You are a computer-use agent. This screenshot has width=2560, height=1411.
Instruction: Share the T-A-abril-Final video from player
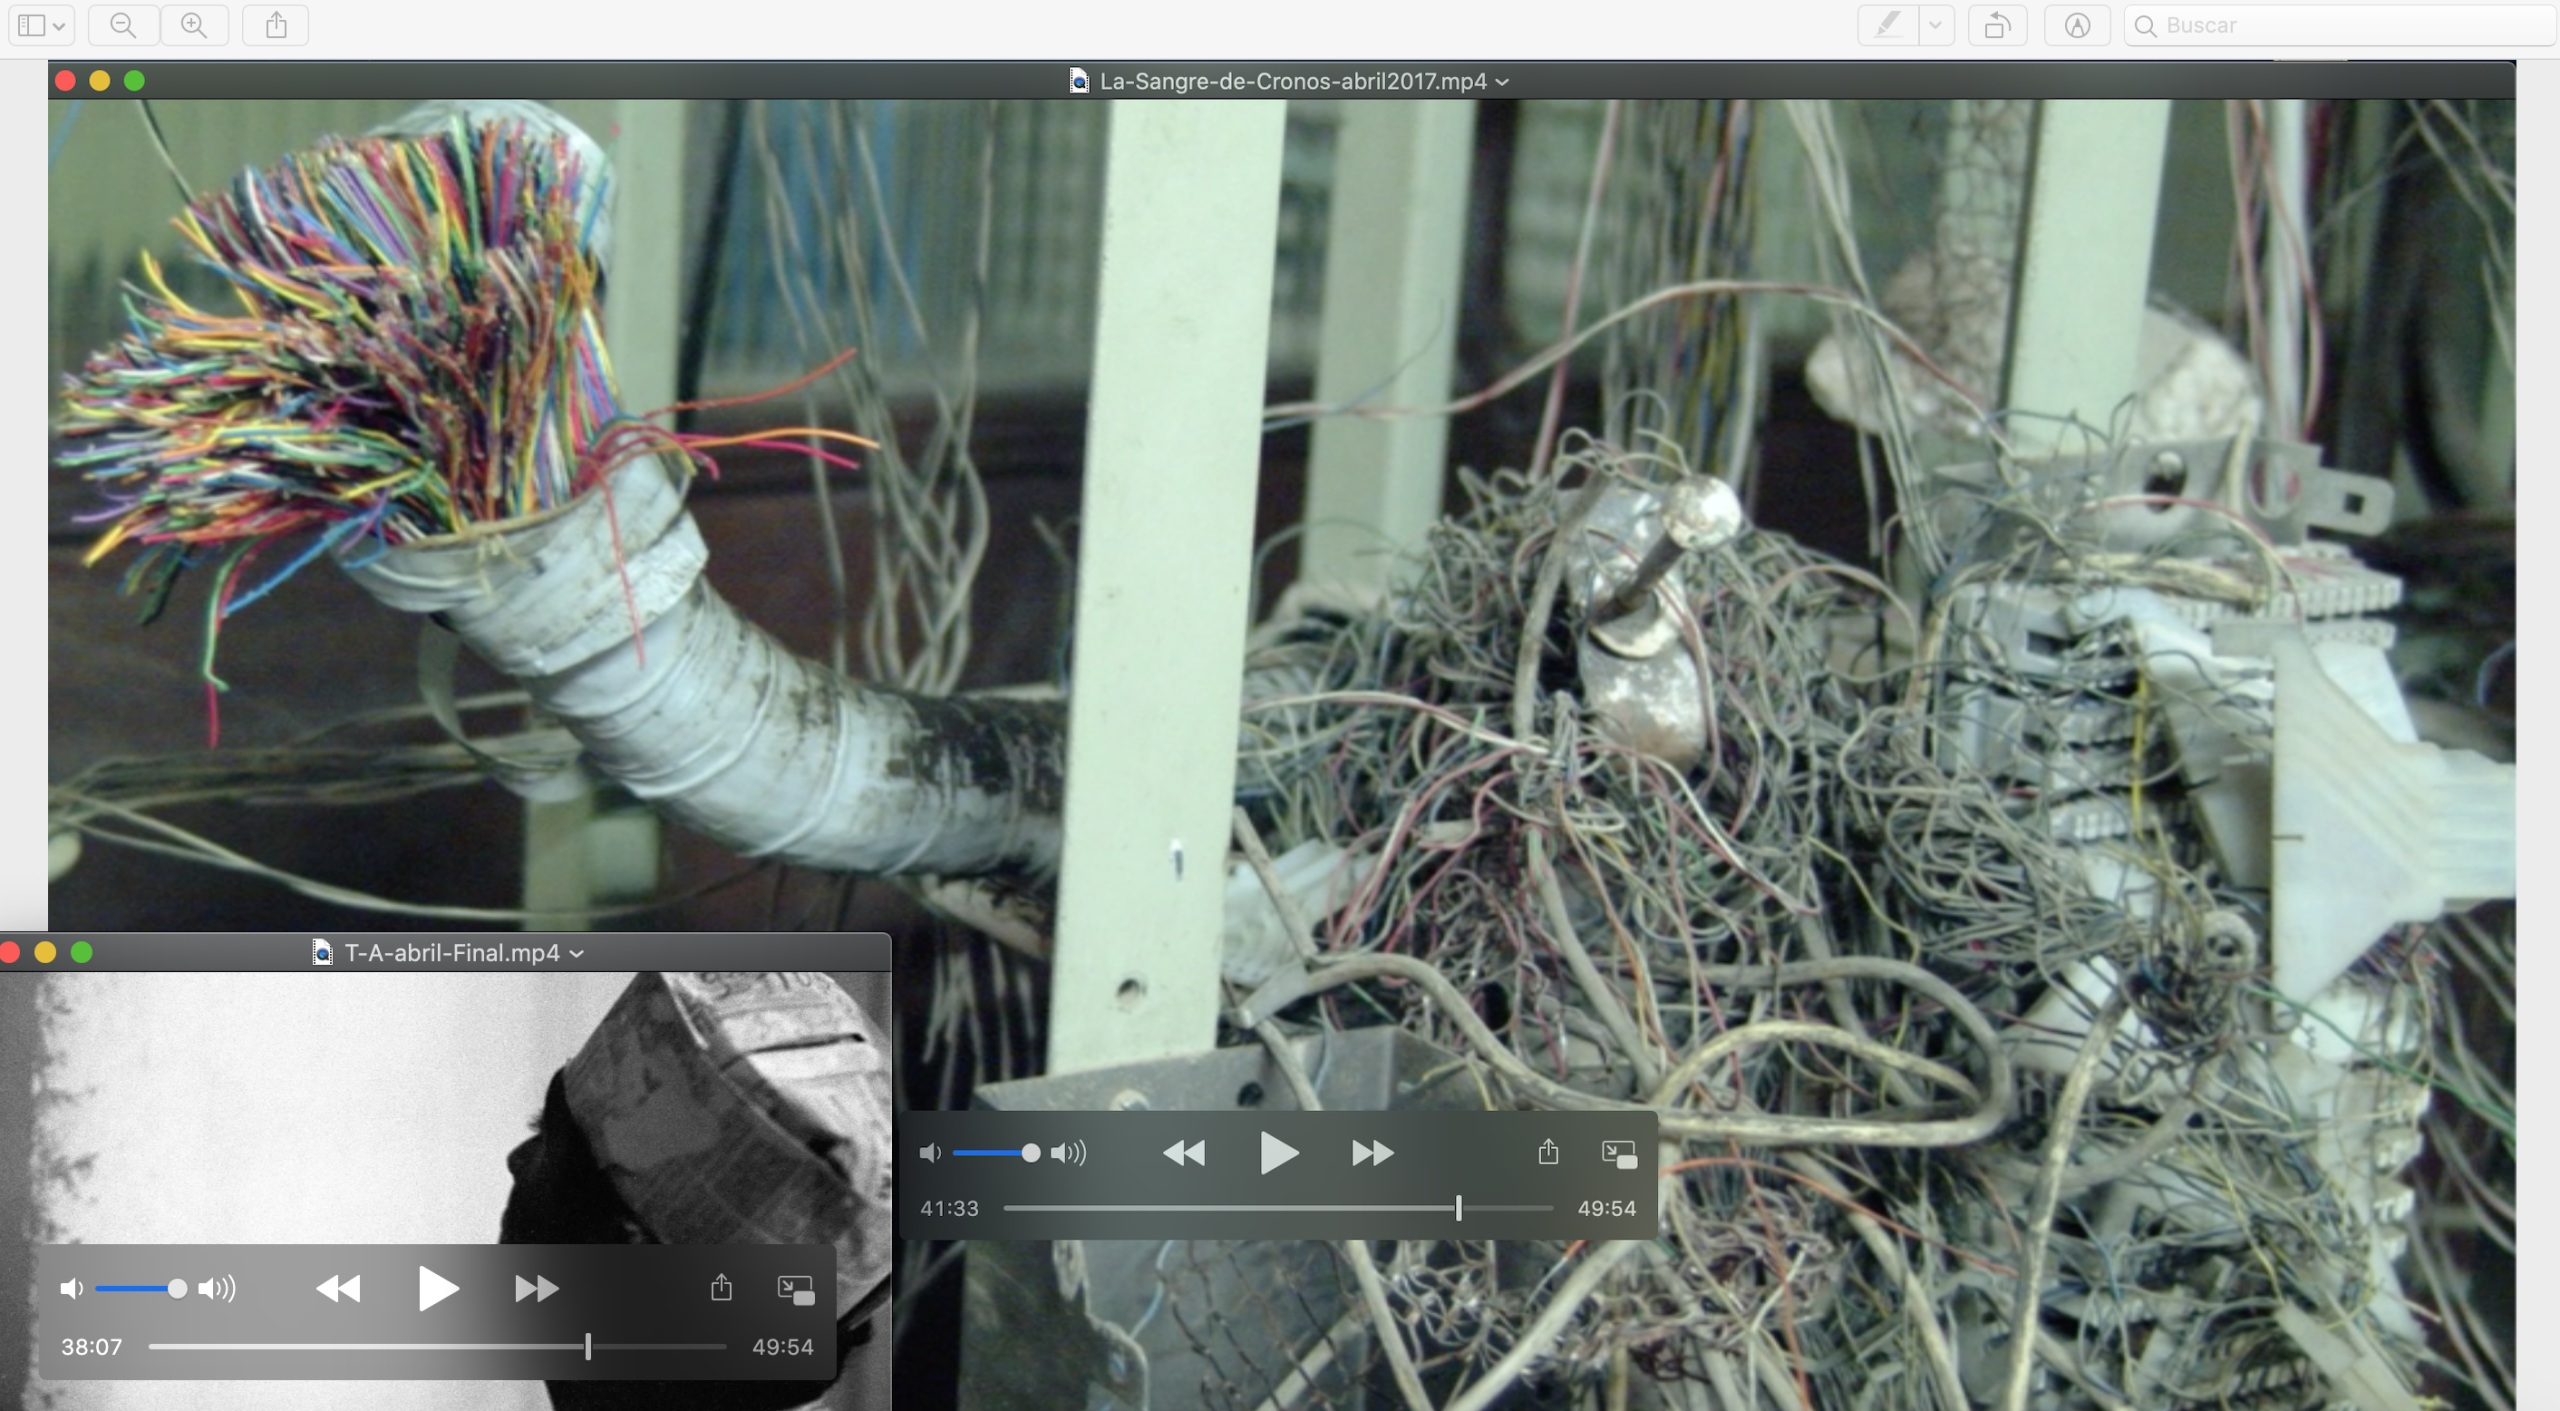[721, 1288]
